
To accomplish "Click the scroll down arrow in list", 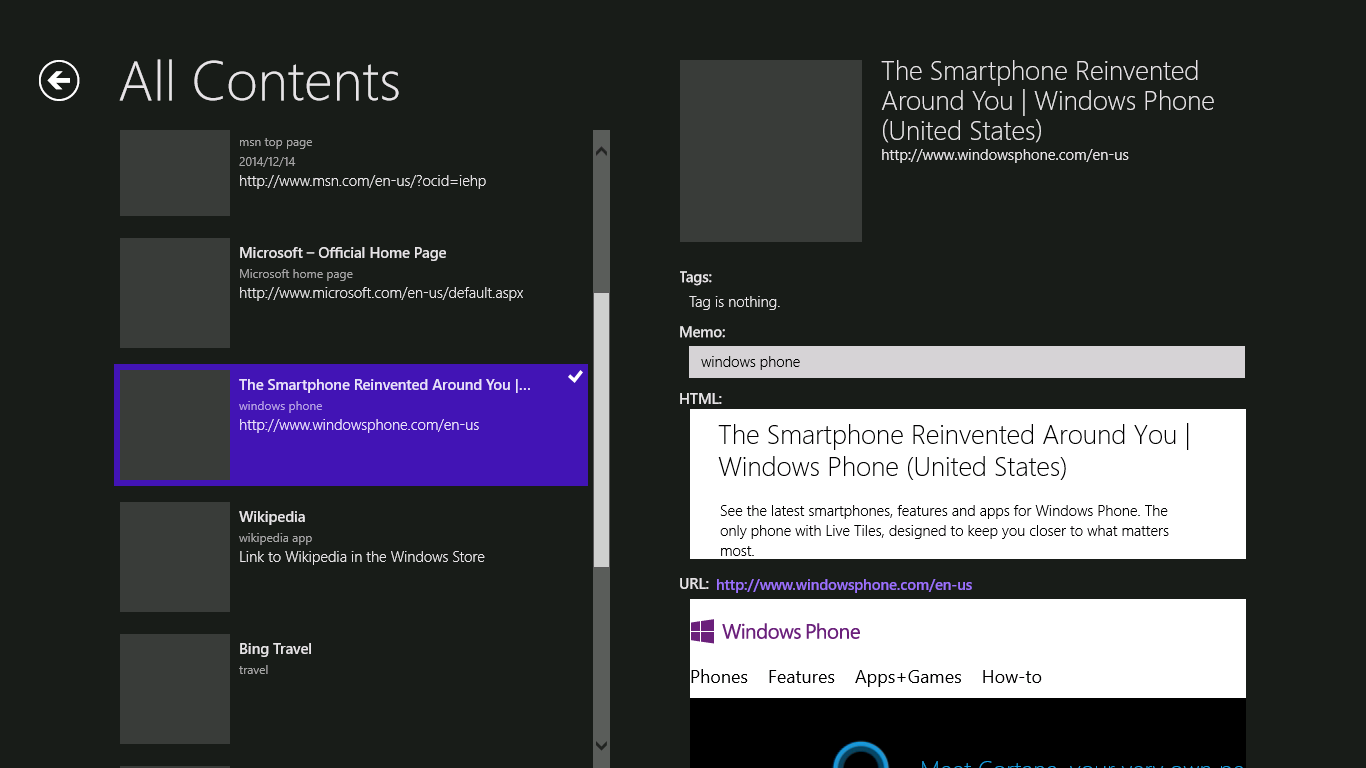I will click(x=601, y=745).
